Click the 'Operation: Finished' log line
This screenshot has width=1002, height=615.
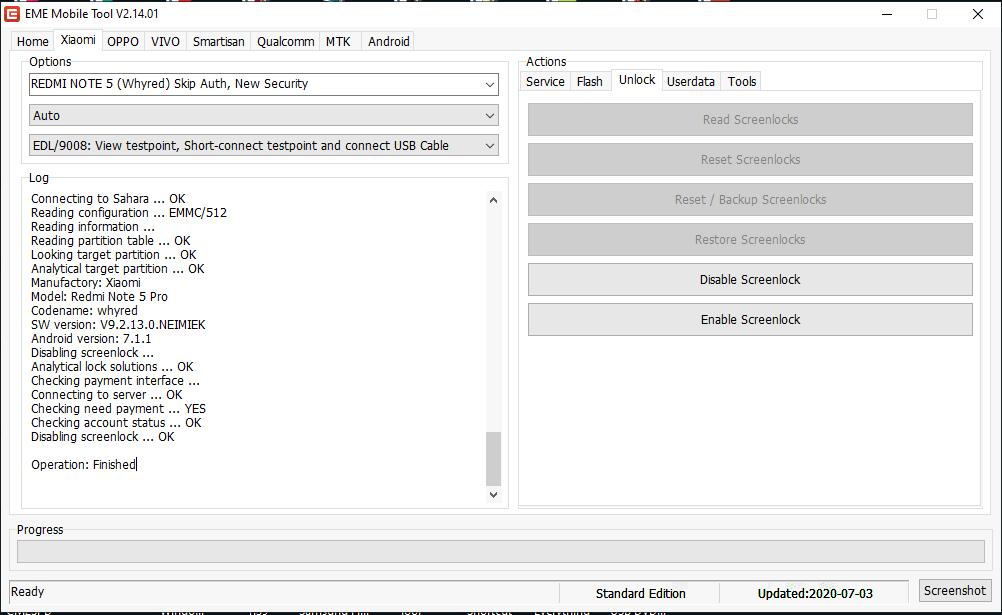(x=84, y=465)
